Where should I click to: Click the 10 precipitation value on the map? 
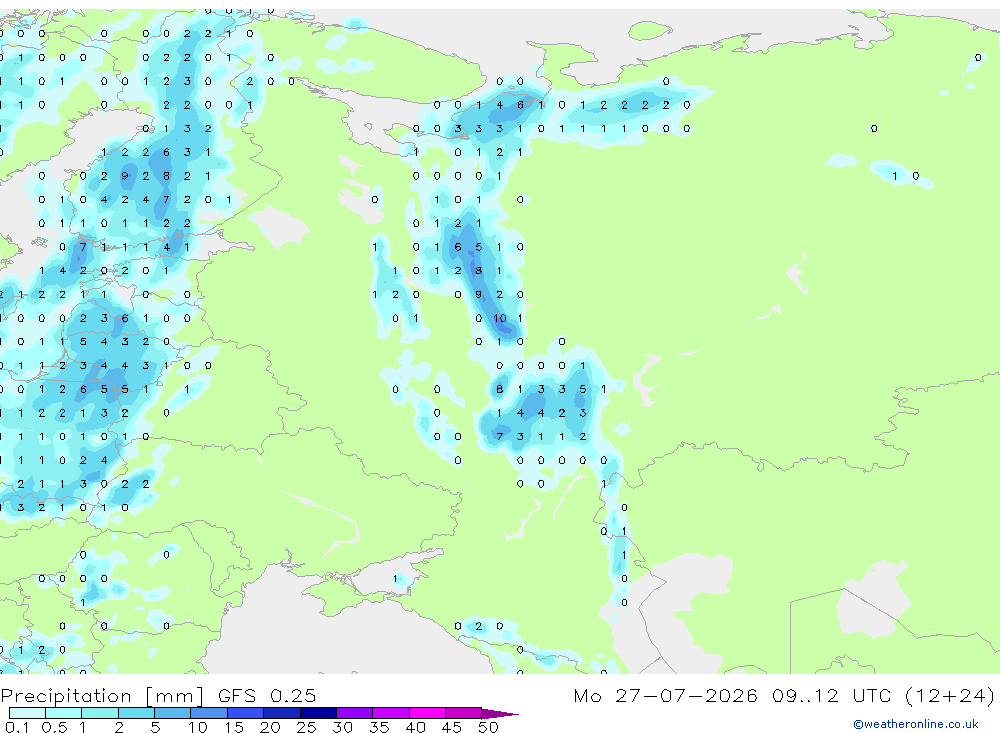click(499, 318)
